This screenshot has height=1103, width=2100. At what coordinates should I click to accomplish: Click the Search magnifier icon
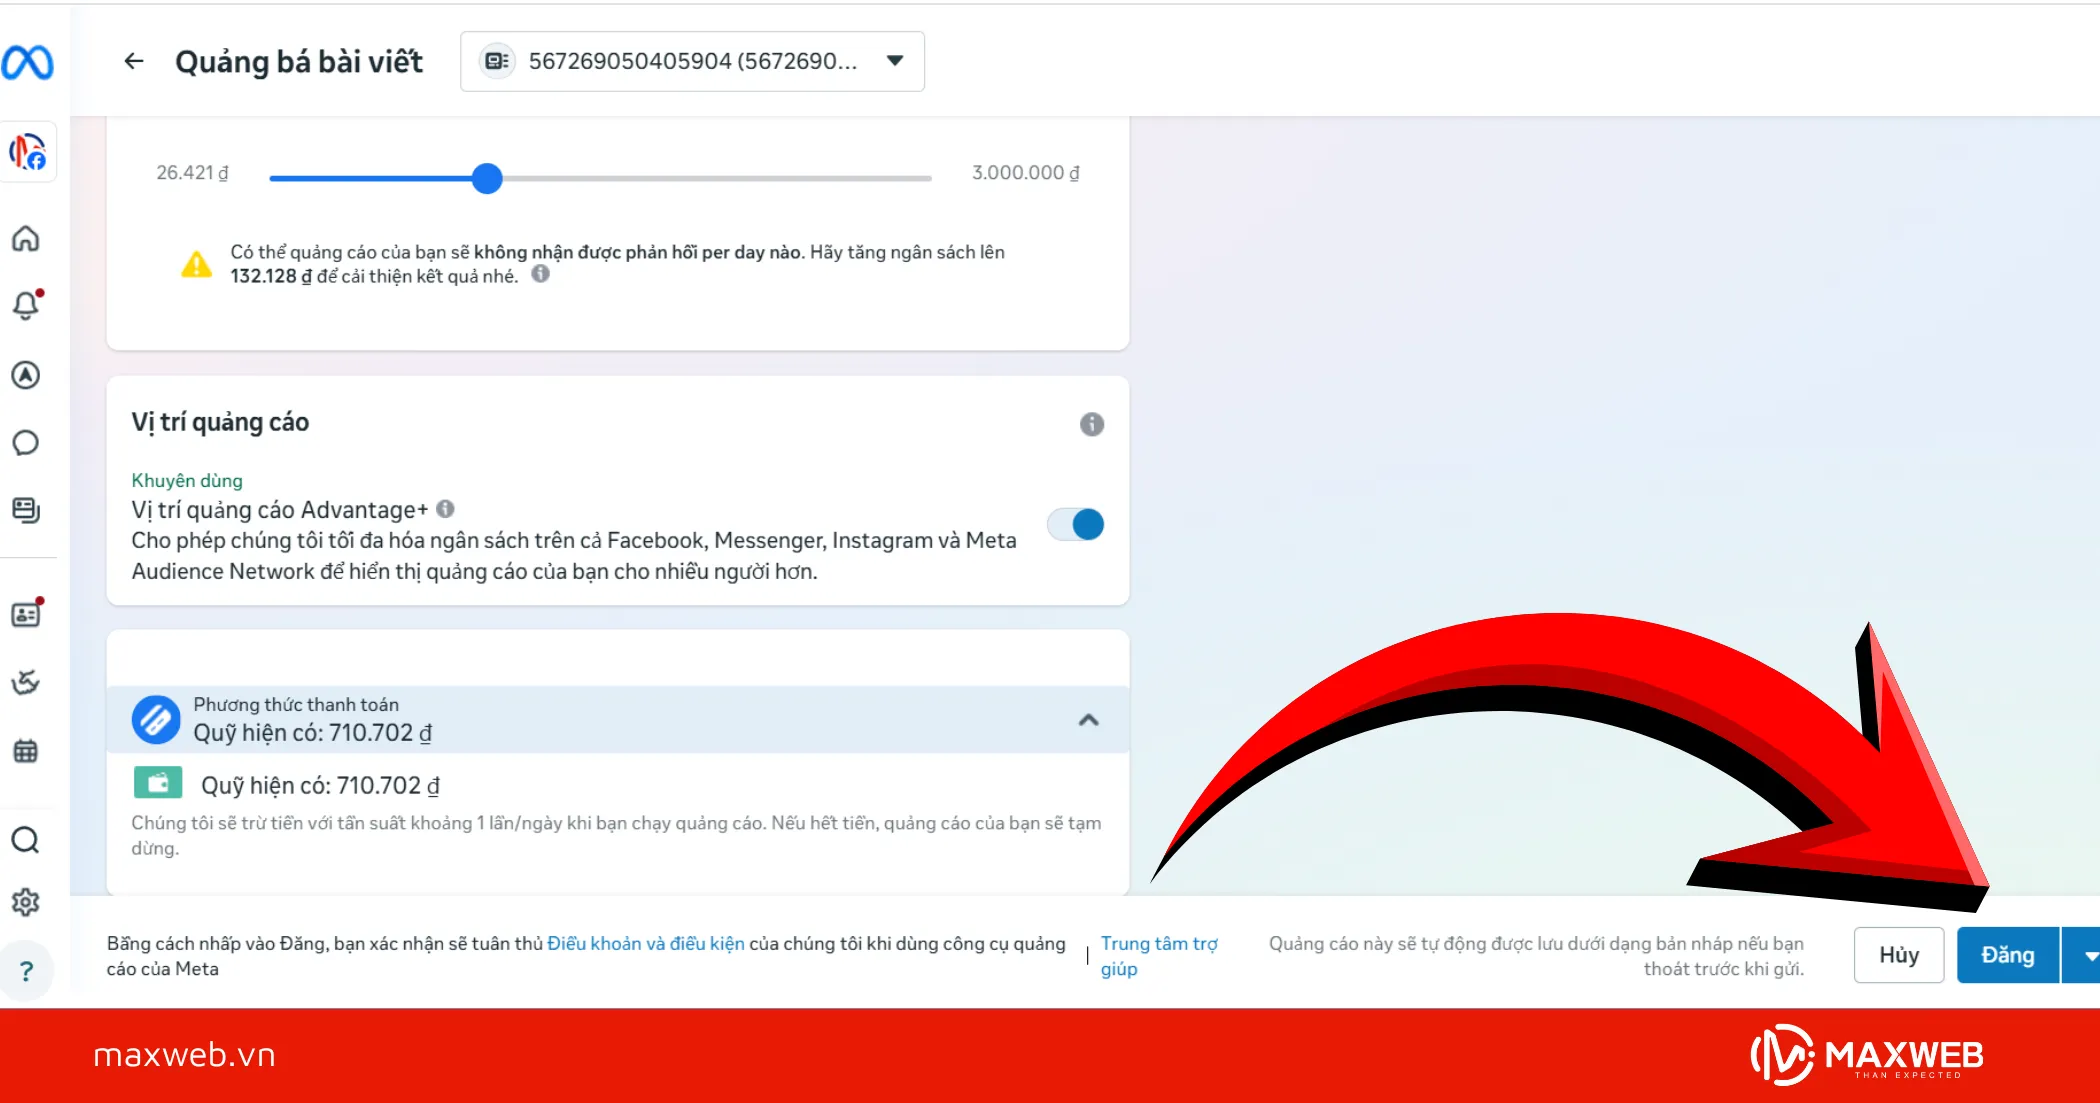click(26, 840)
